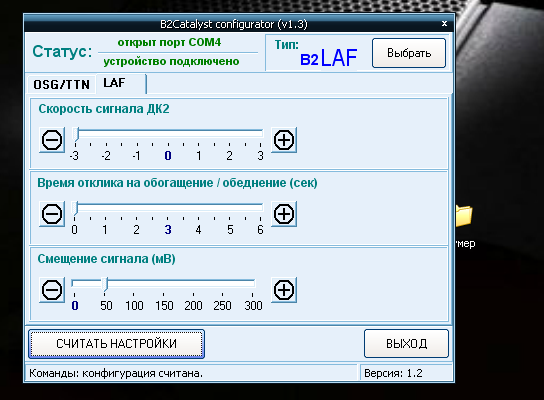Increase ДК2 signal speed with plus icon

pos(284,140)
